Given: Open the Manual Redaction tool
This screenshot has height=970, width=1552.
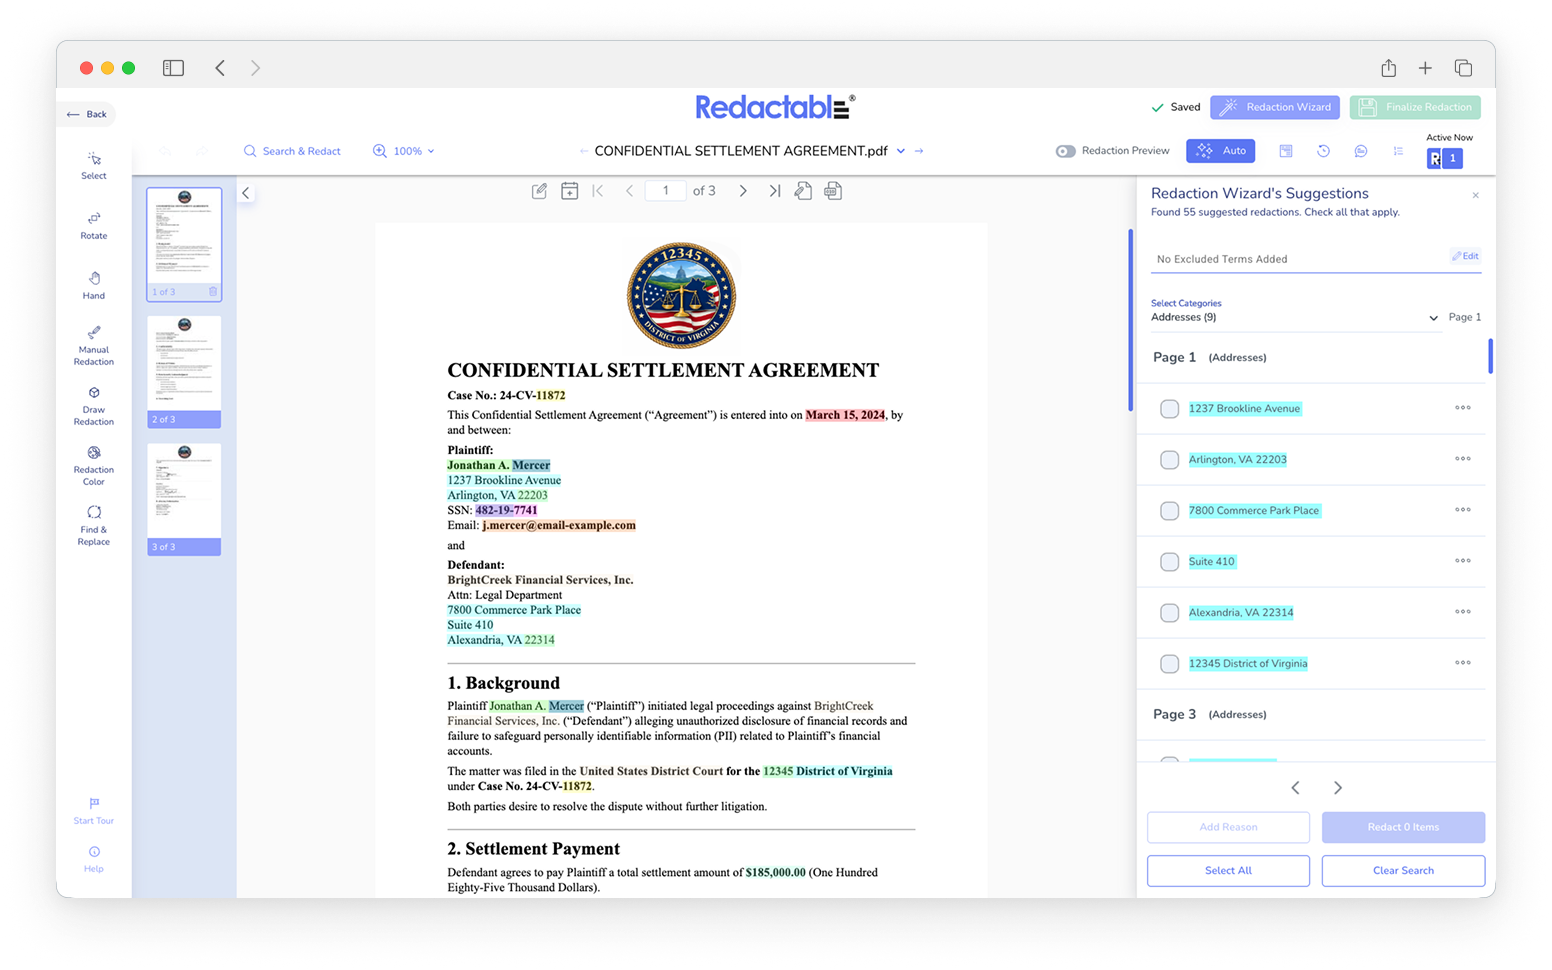Looking at the screenshot, I should pos(94,346).
